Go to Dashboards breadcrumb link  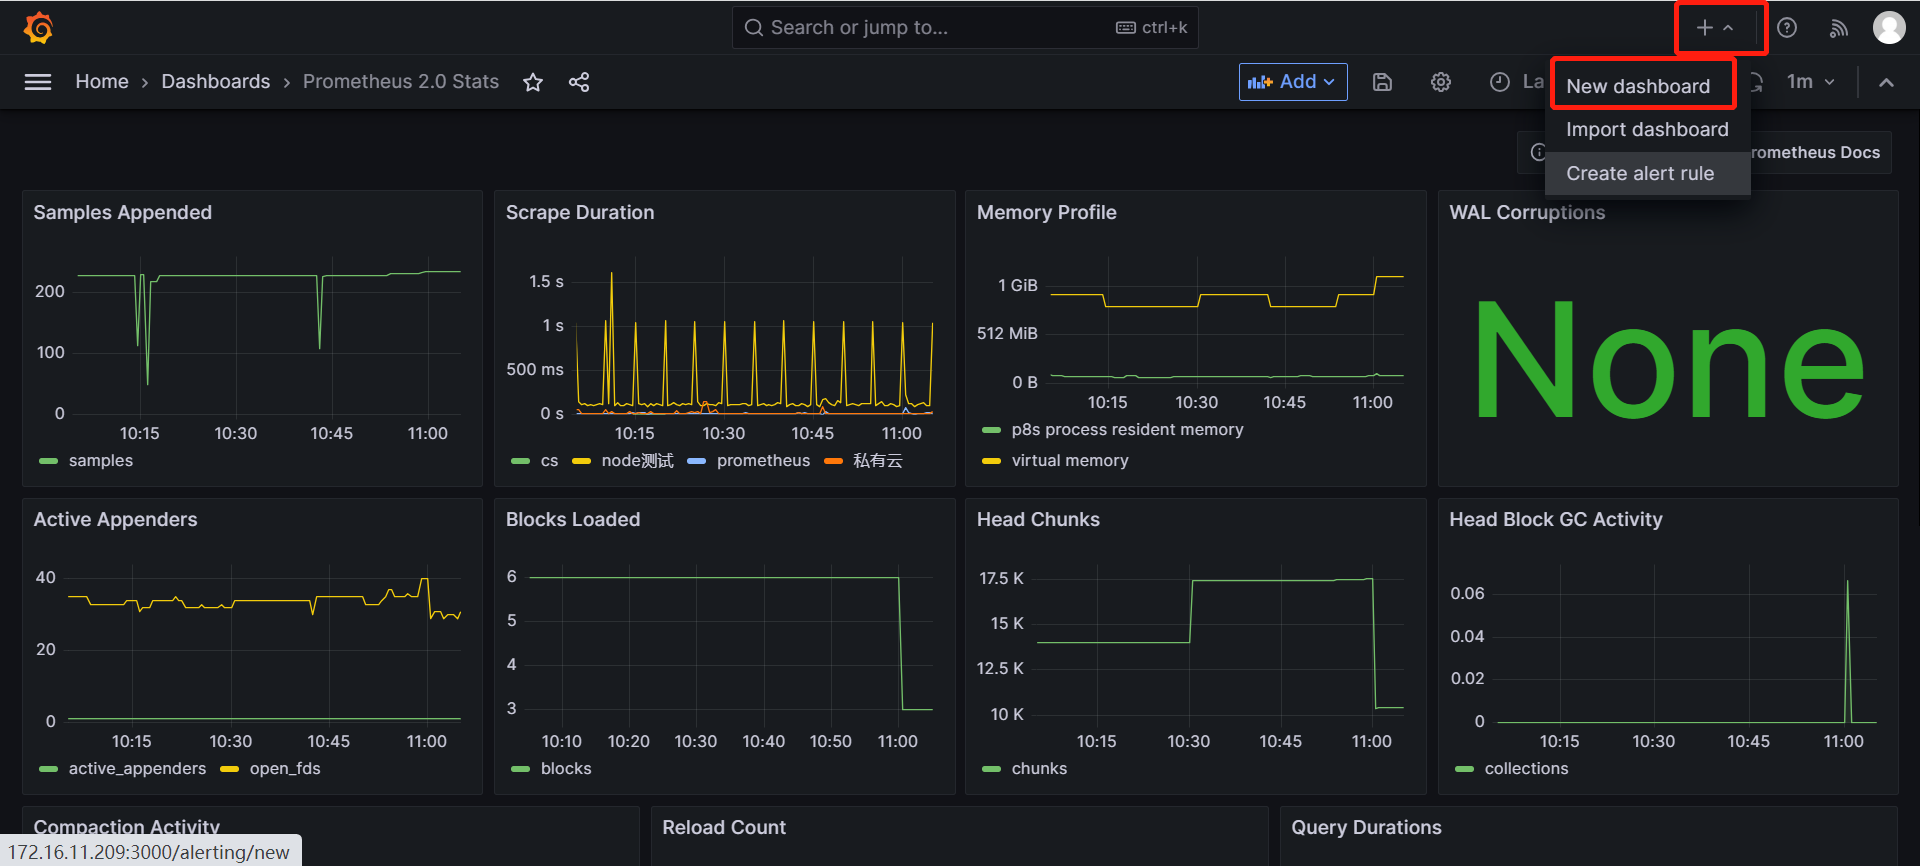click(x=215, y=82)
